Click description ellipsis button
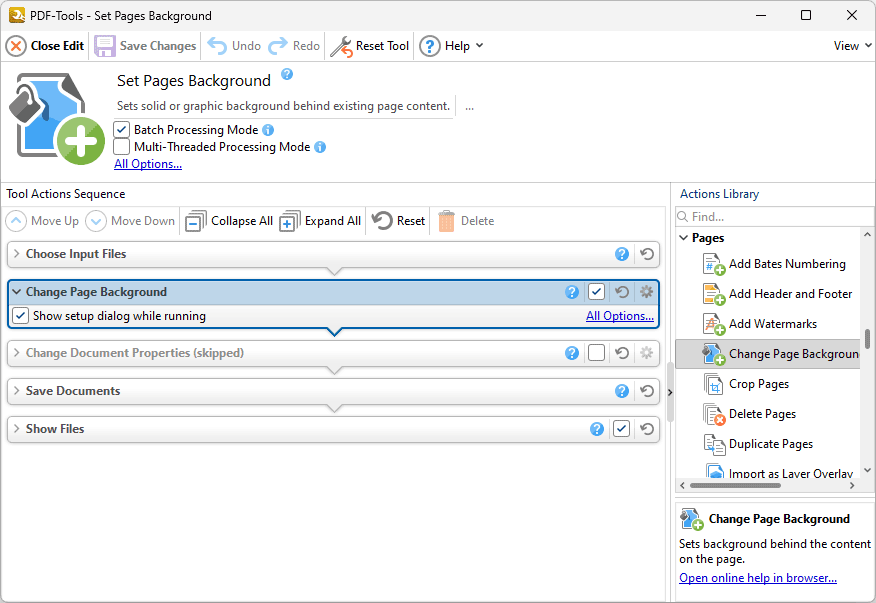The width and height of the screenshot is (876, 603). coord(469,107)
